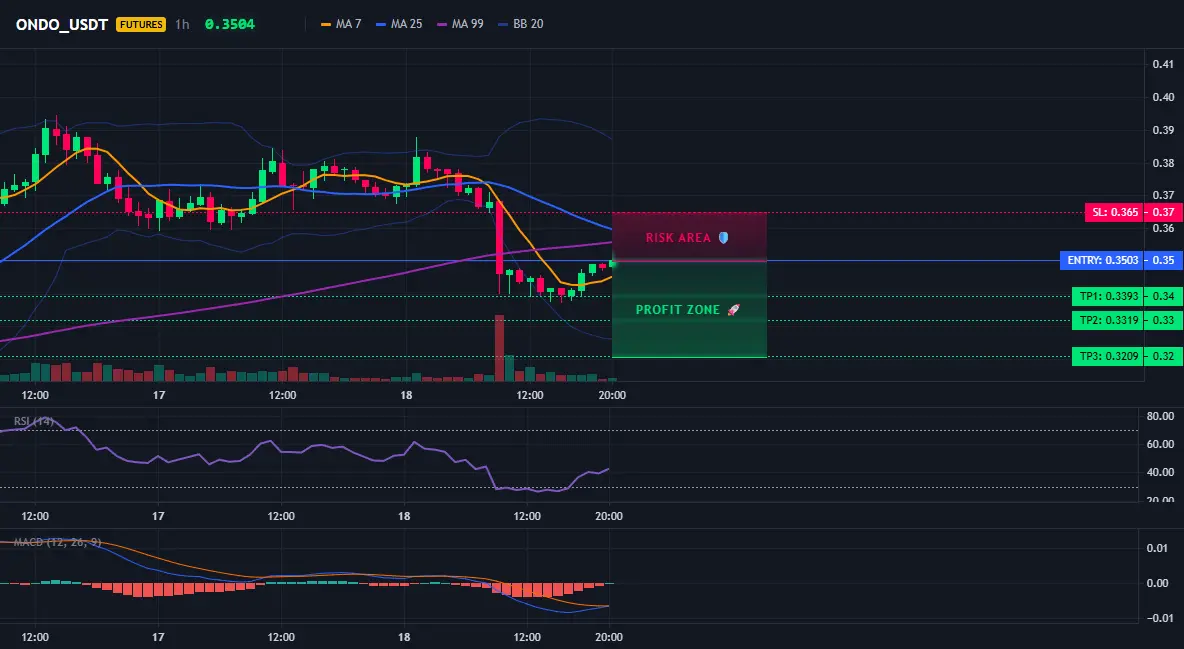Click the 20:00 label on MACD time axis
Image resolution: width=1184 pixels, height=649 pixels.
pos(609,637)
